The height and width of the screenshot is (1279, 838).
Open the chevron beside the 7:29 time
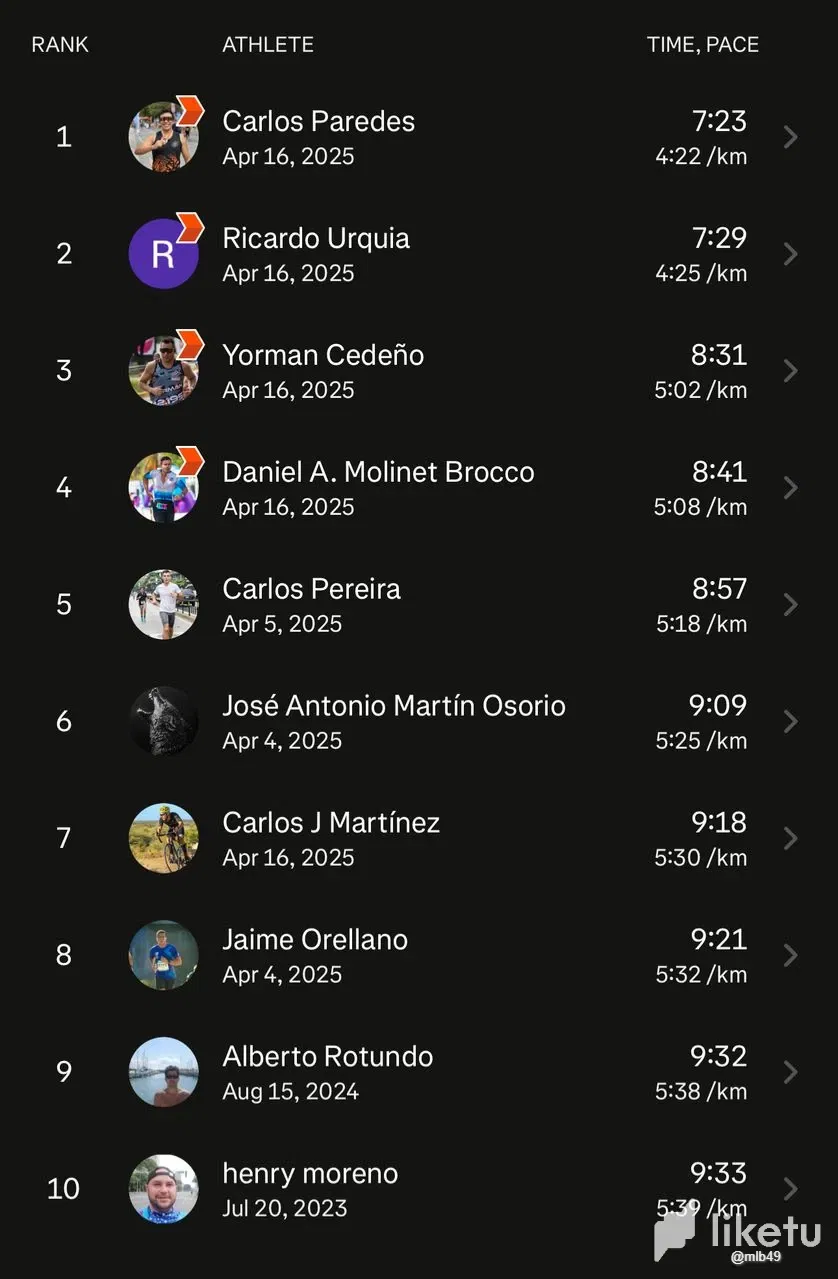pos(790,254)
